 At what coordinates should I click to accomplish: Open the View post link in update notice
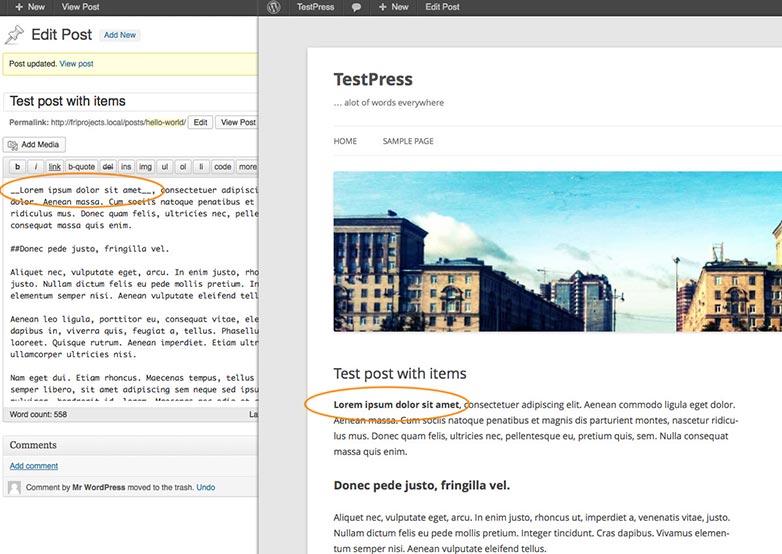(76, 64)
